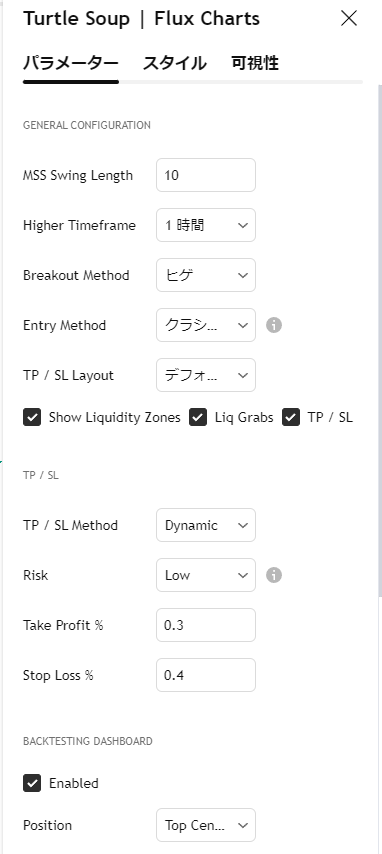This screenshot has width=382, height=854.
Task: Open the TP / SL Layout dropdown
Action: tap(206, 375)
